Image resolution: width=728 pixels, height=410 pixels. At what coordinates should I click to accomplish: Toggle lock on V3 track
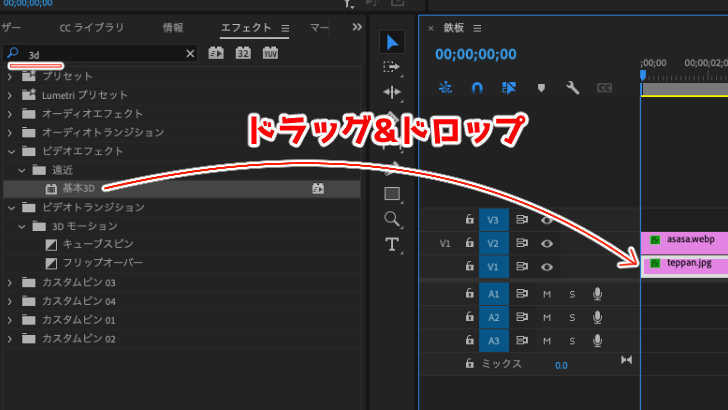click(469, 219)
